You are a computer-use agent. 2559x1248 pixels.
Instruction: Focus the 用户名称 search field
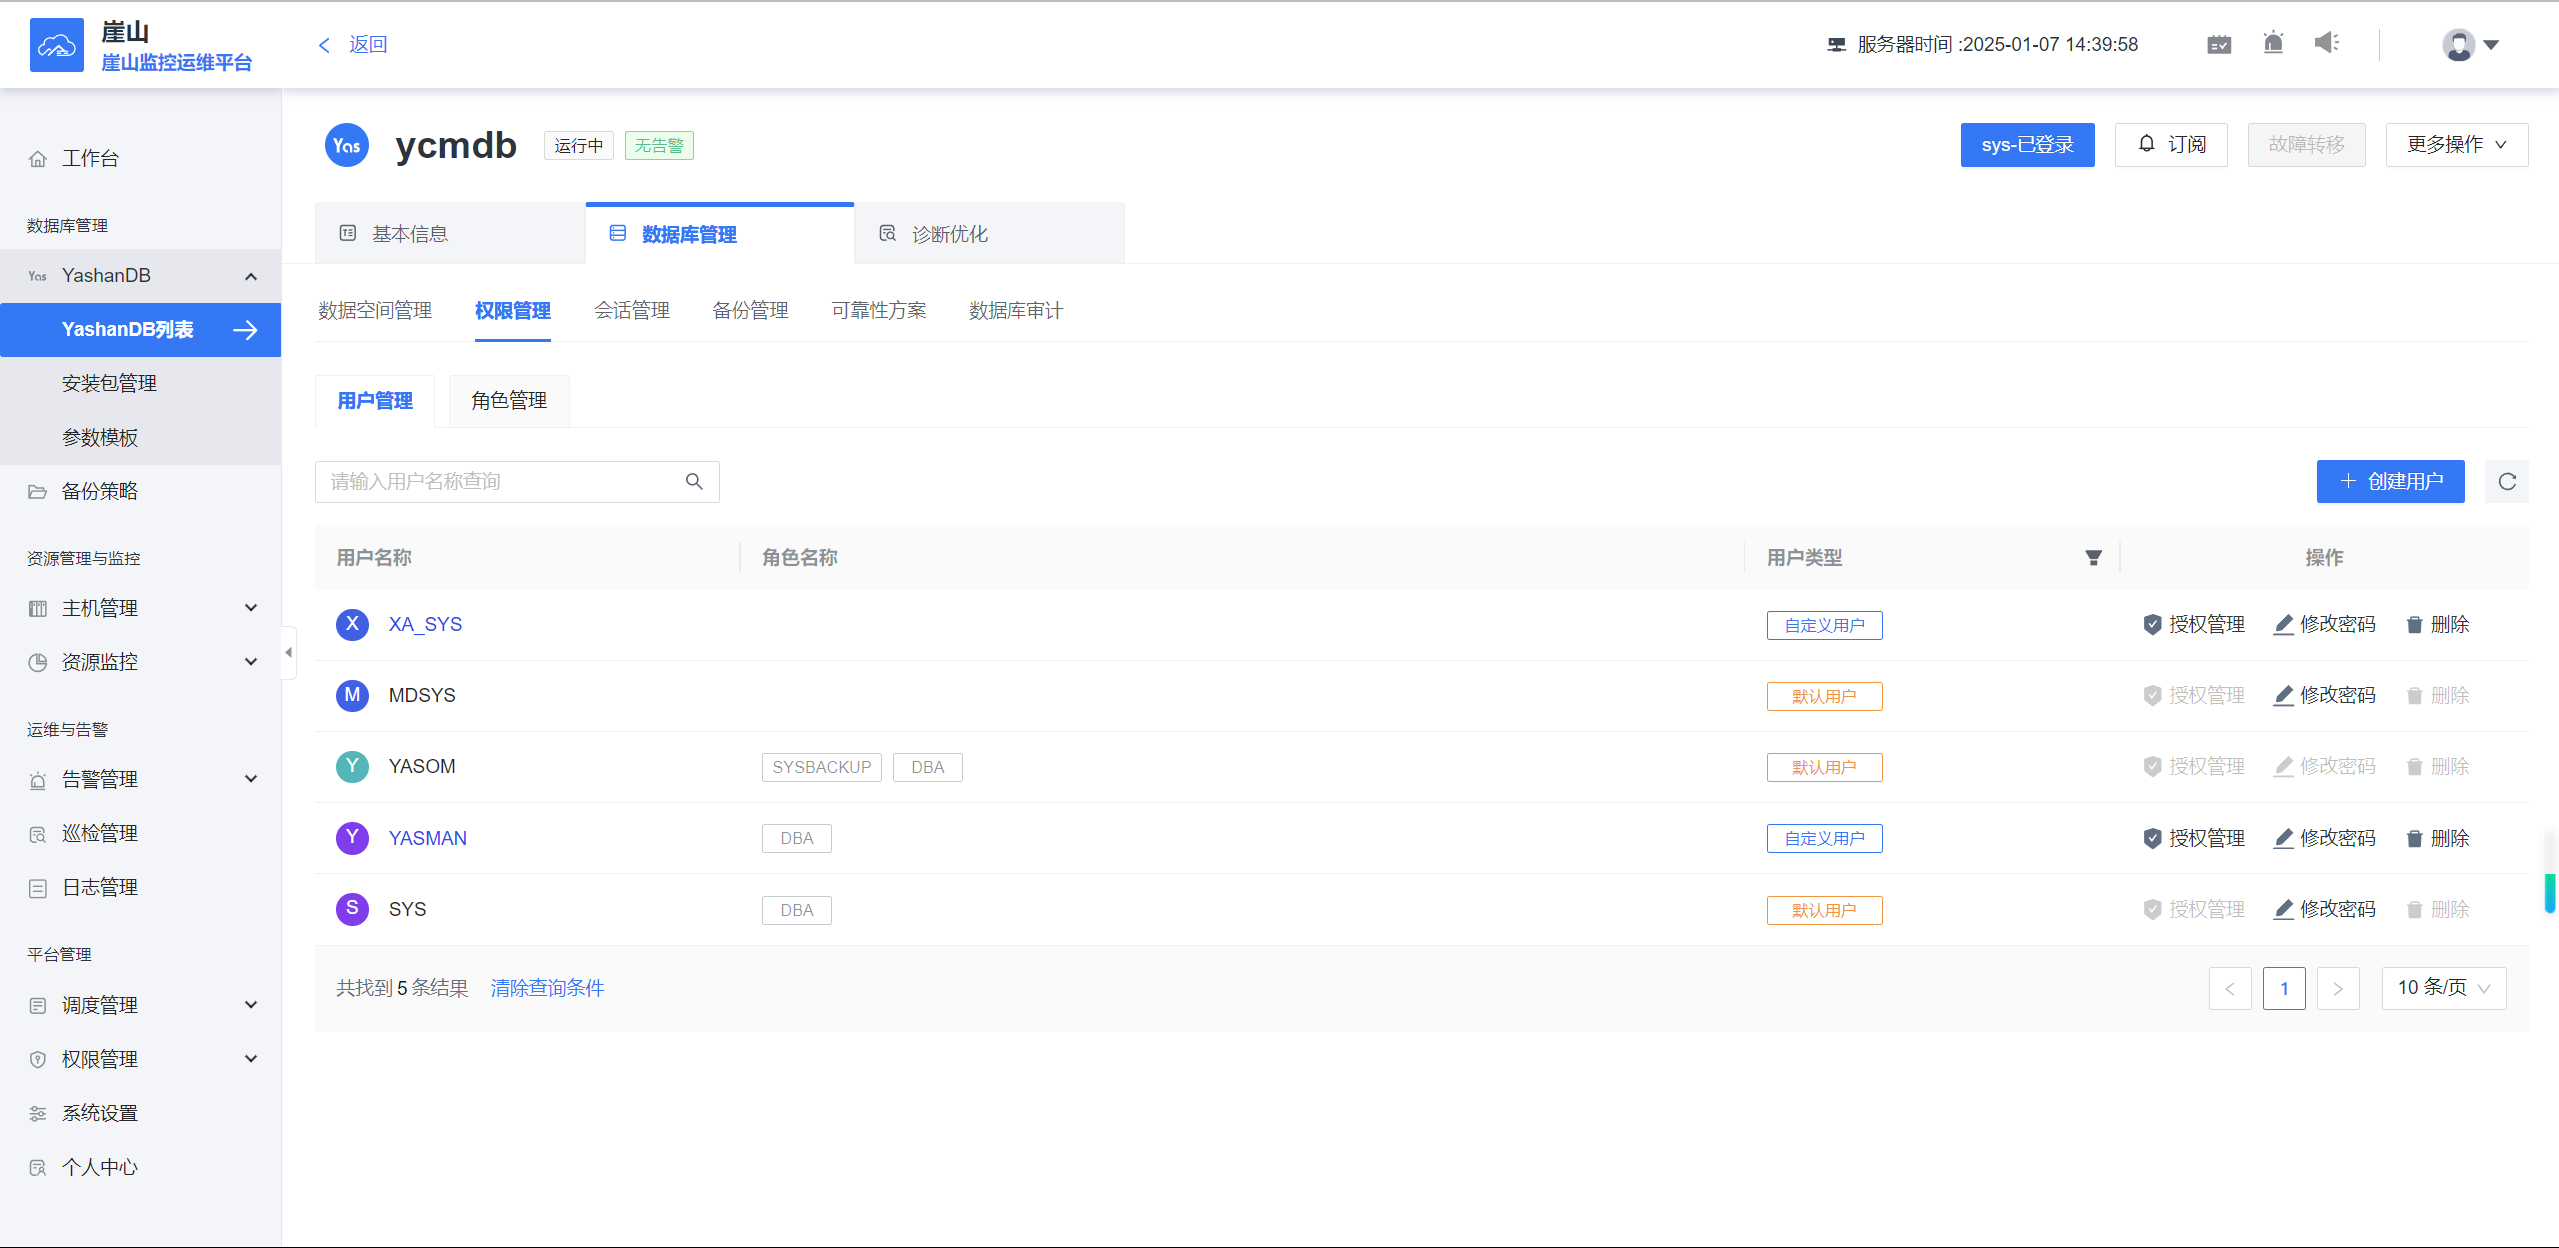click(517, 482)
